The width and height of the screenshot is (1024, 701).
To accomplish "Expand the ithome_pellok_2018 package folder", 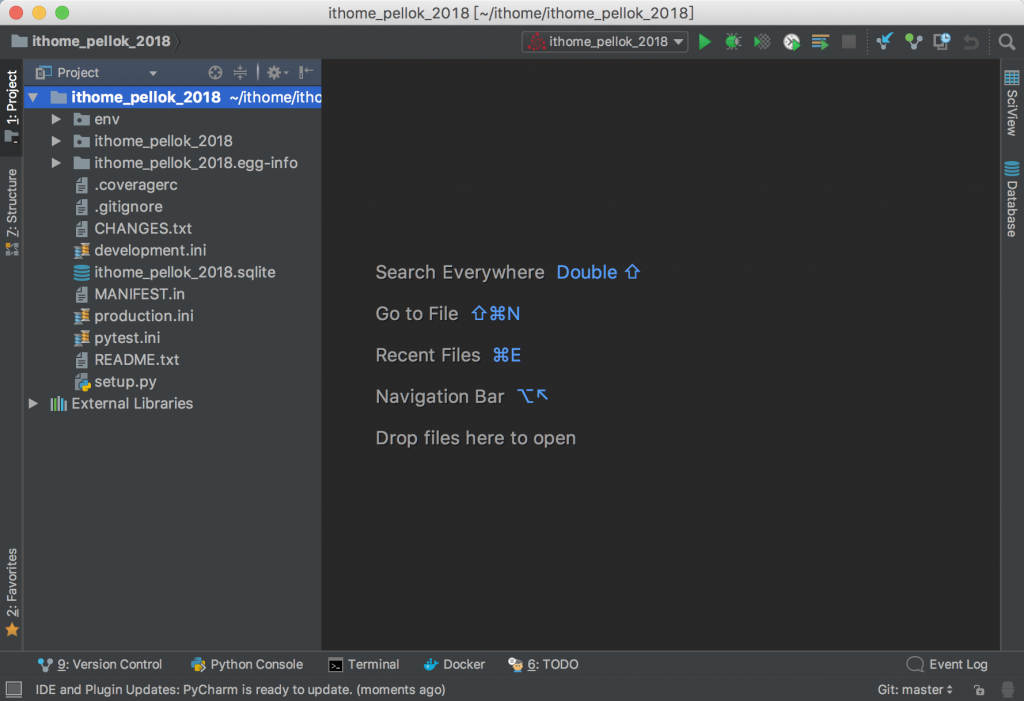I will (x=56, y=141).
